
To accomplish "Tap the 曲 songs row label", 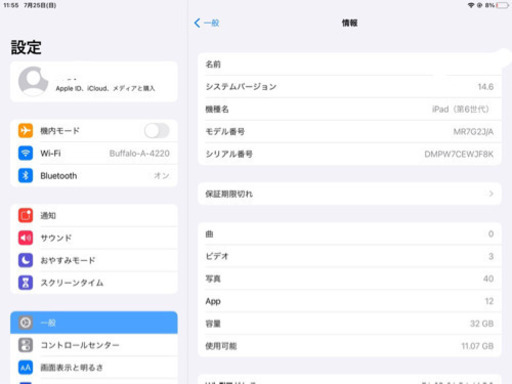I will click(x=209, y=234).
